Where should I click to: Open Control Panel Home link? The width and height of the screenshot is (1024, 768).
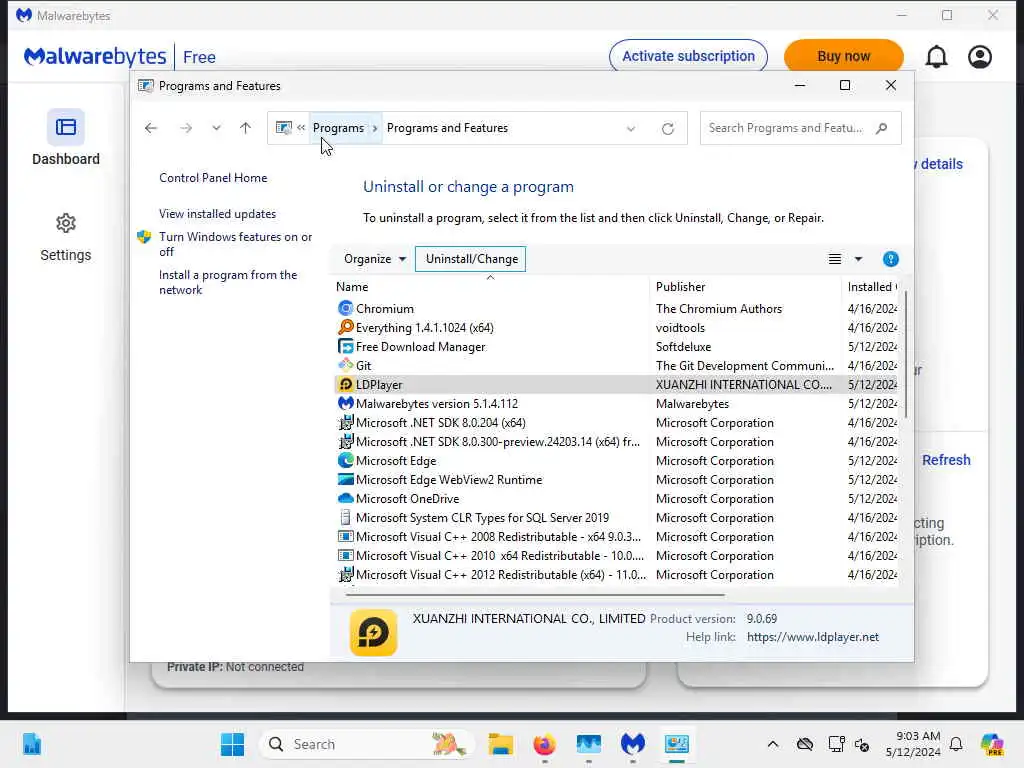click(213, 178)
